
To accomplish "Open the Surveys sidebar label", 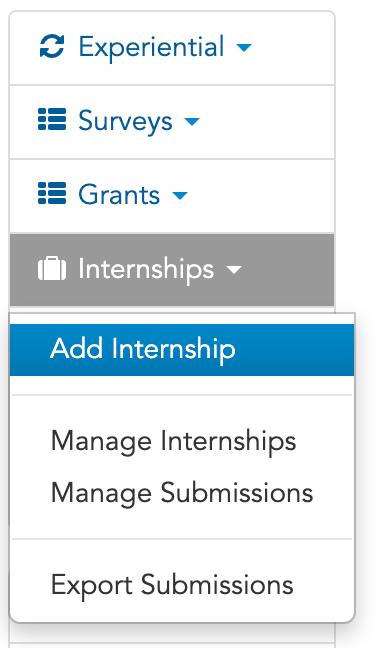I will (125, 122).
